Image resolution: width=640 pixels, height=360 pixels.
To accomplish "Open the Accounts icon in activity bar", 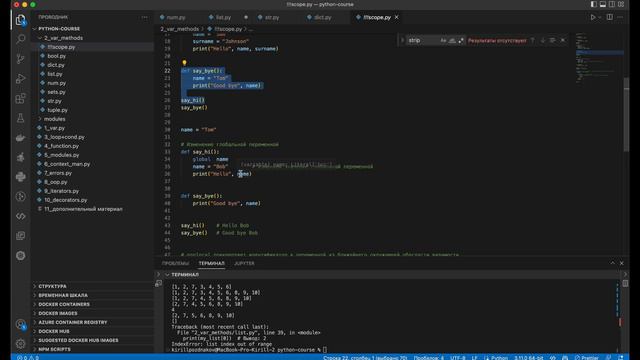I will [20, 324].
